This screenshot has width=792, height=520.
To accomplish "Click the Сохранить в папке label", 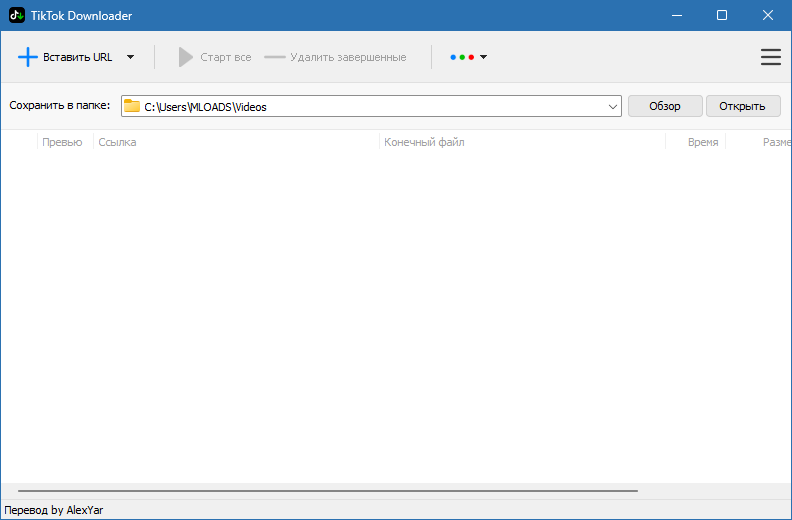I will (x=60, y=106).
